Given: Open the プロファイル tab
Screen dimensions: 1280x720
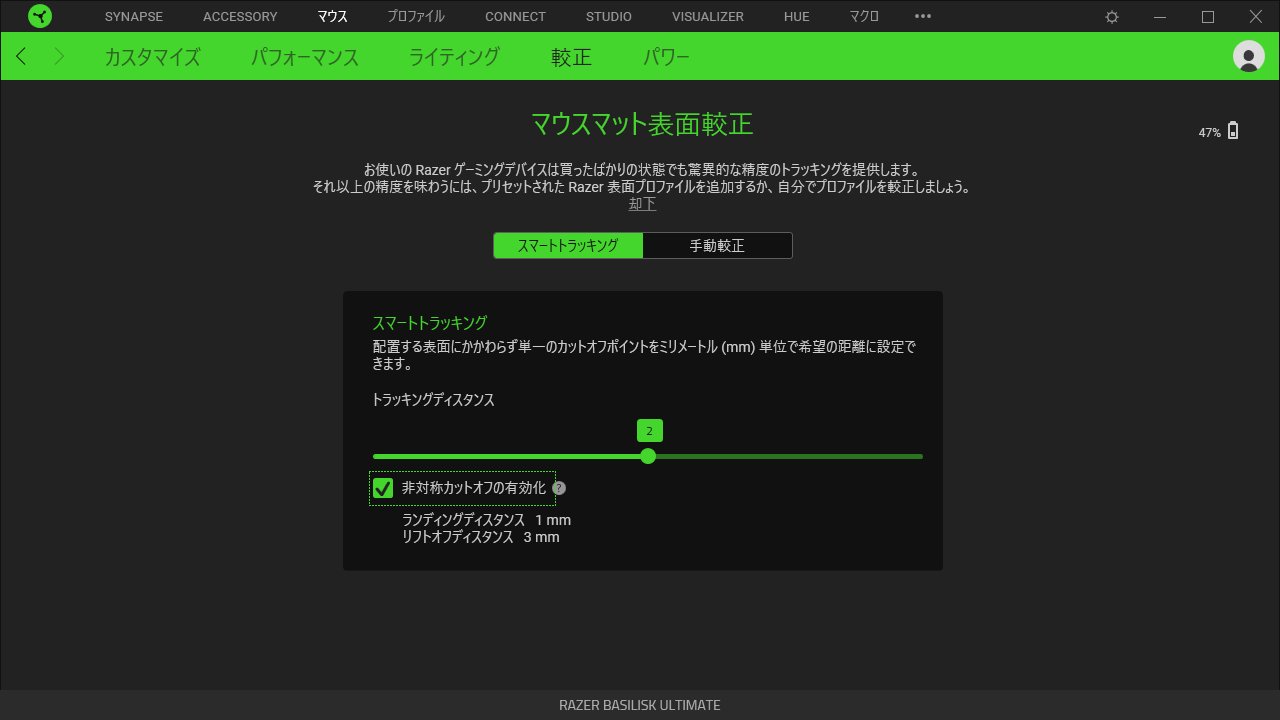Looking at the screenshot, I should tap(416, 17).
